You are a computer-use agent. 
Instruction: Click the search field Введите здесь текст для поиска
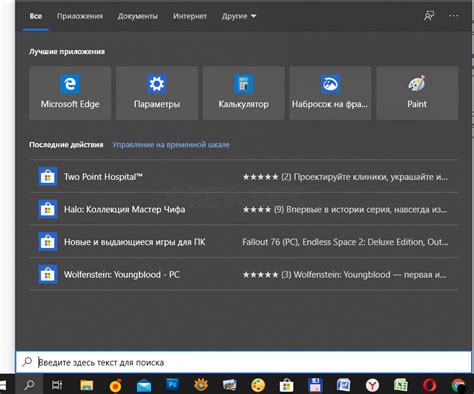click(x=244, y=362)
